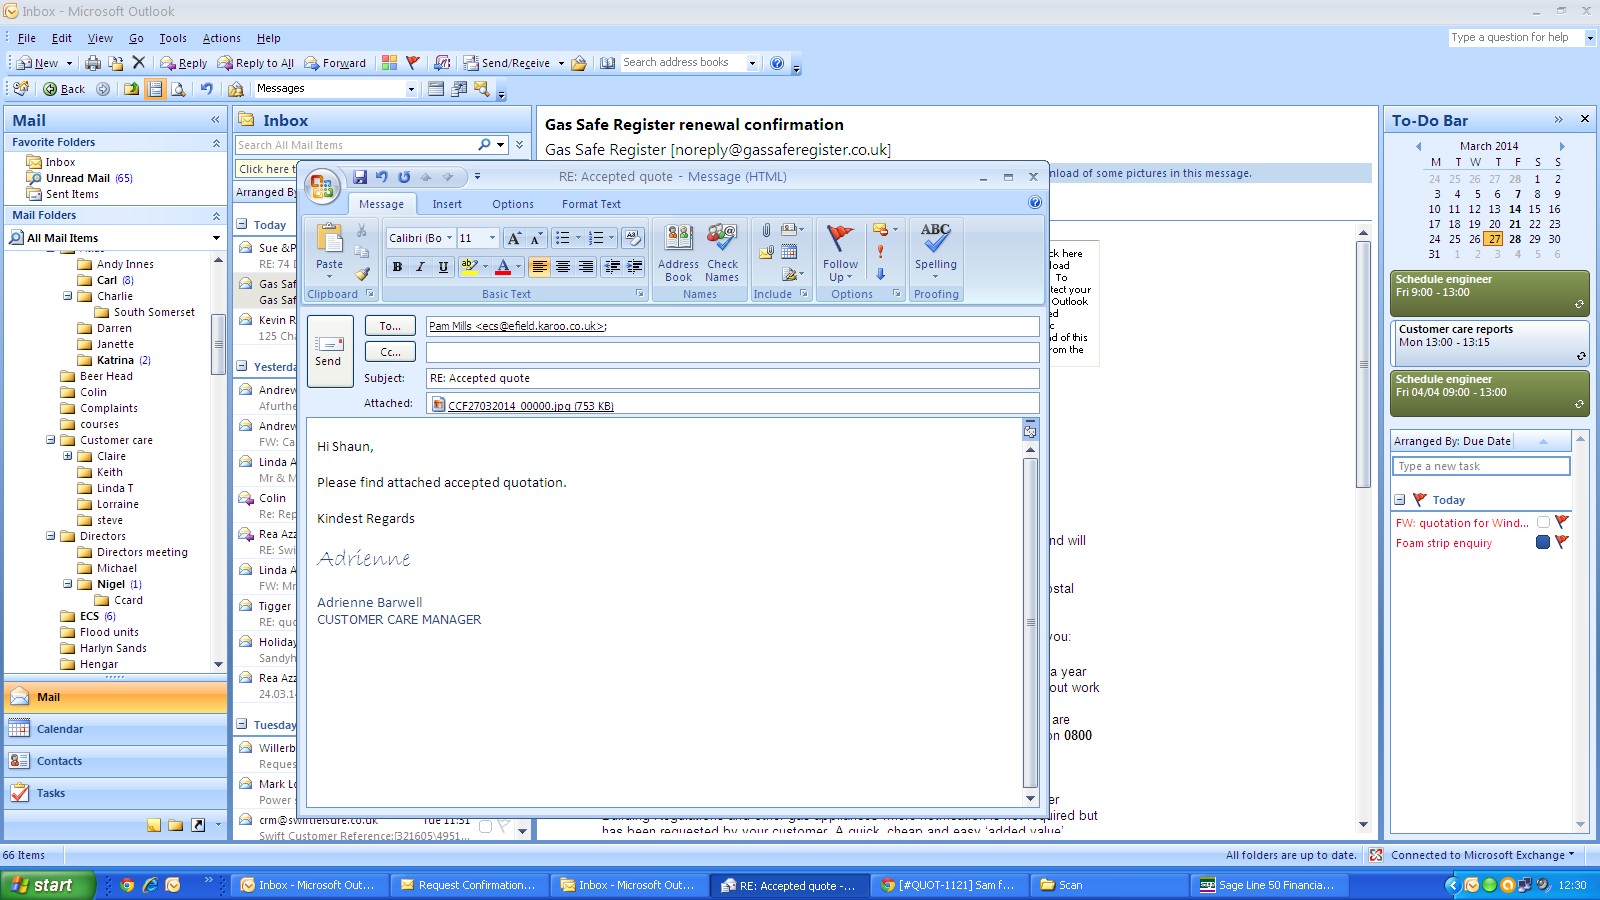
Task: Click the Send button
Action: tap(329, 351)
